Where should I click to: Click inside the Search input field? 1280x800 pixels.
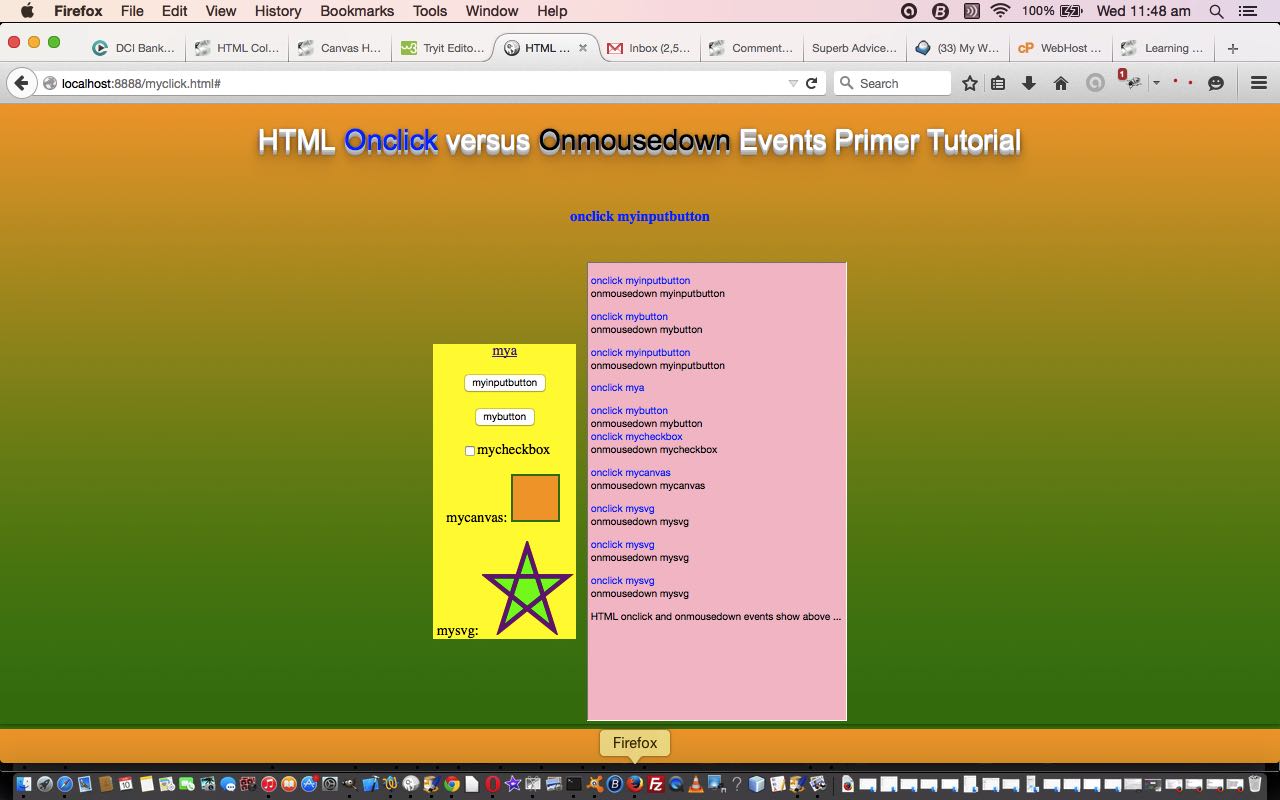point(900,84)
